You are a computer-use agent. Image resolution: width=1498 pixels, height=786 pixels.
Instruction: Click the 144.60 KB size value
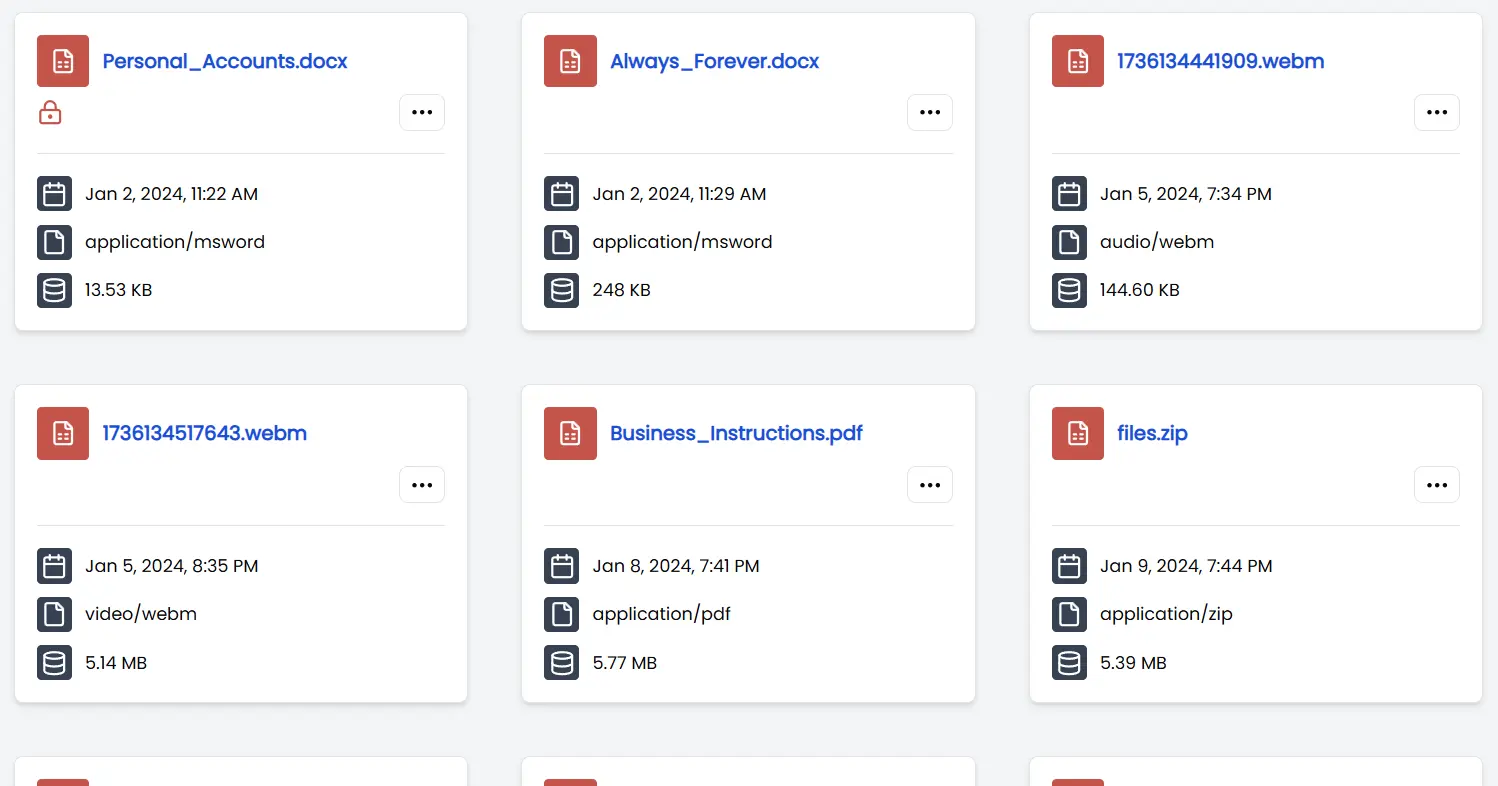pos(1140,290)
